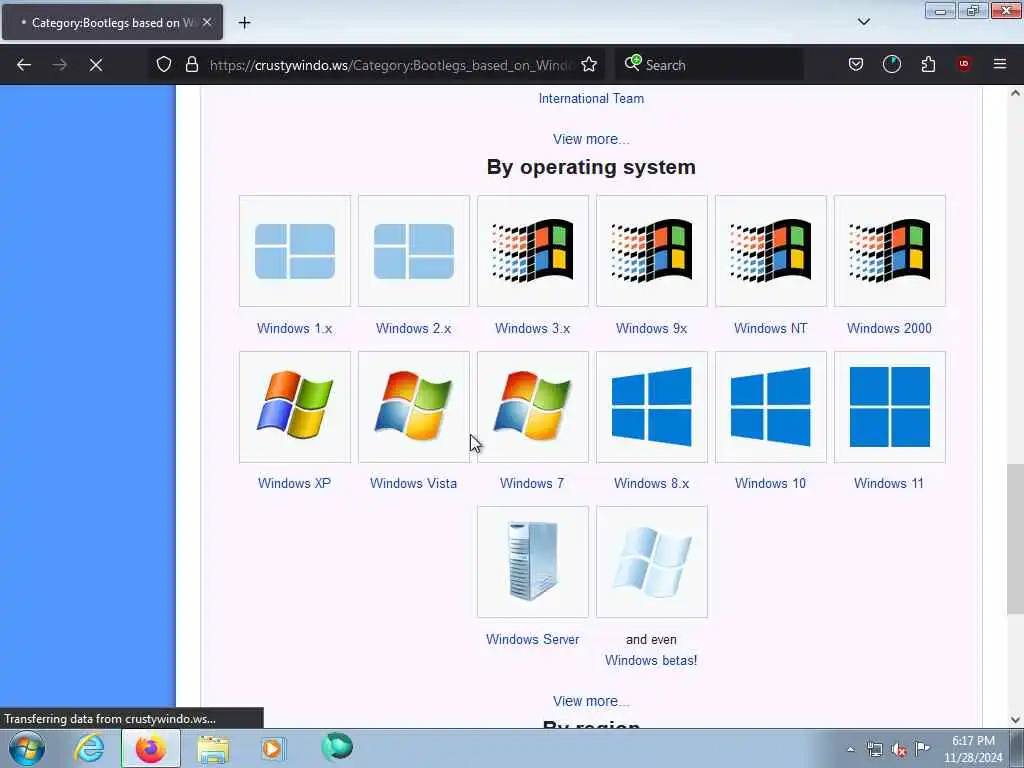1024x768 pixels.
Task: Follow the Windows 11 text link
Action: [x=889, y=483]
